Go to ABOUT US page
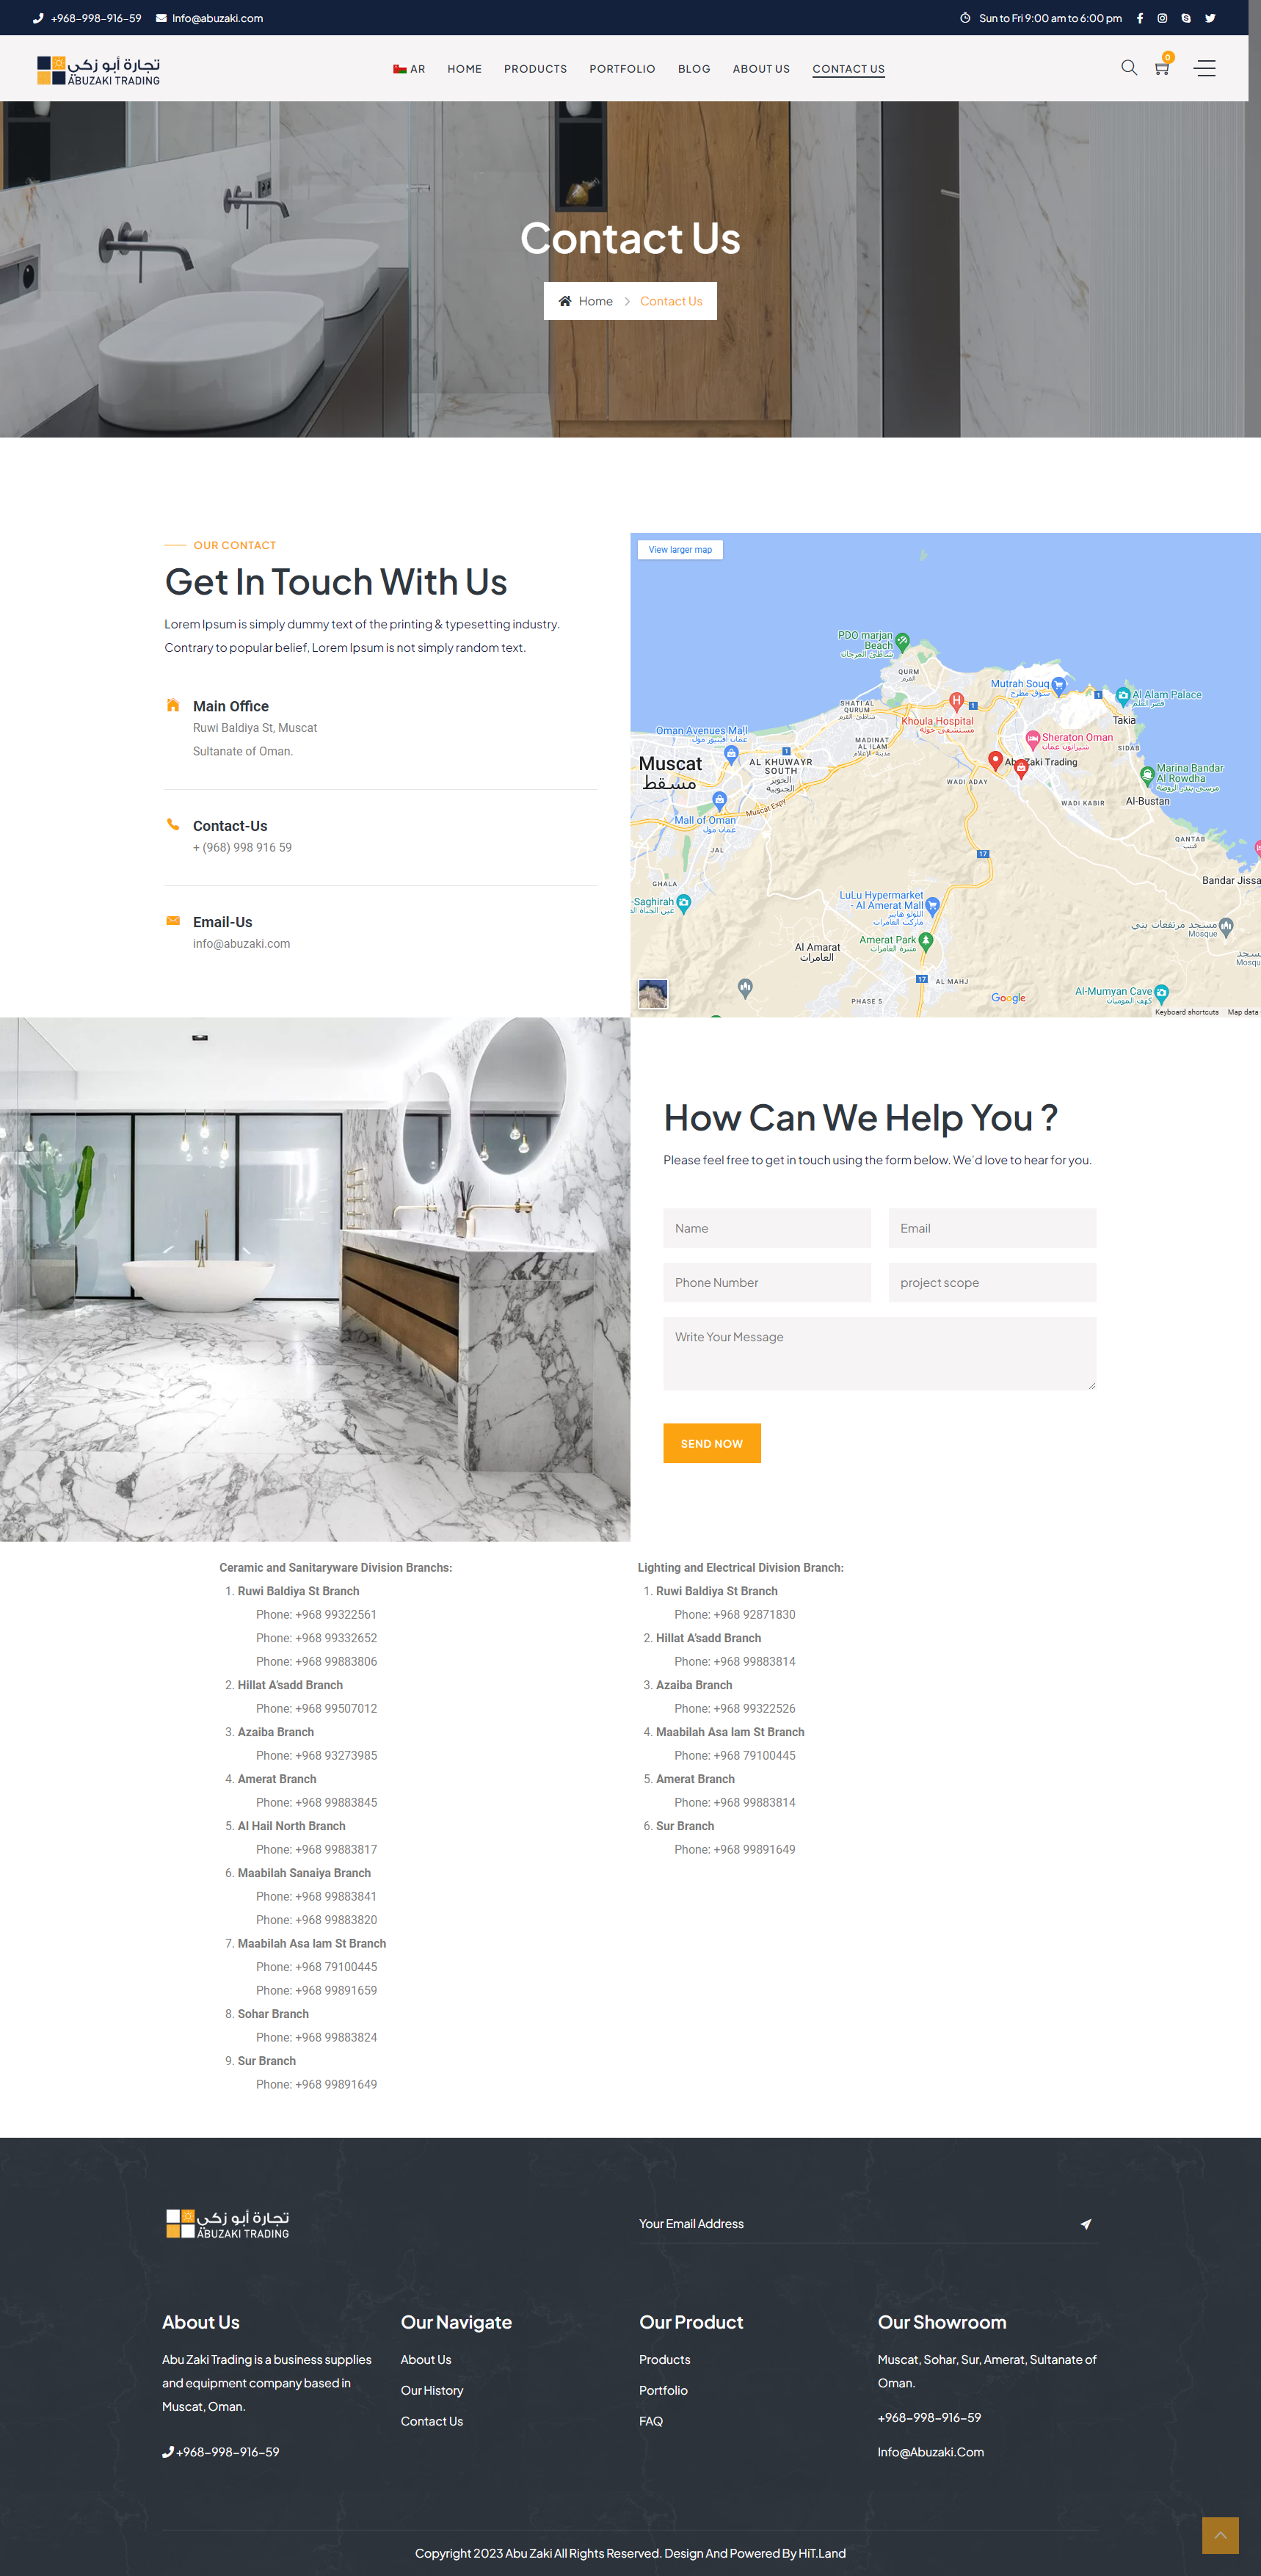1261x2576 pixels. pyautogui.click(x=761, y=69)
